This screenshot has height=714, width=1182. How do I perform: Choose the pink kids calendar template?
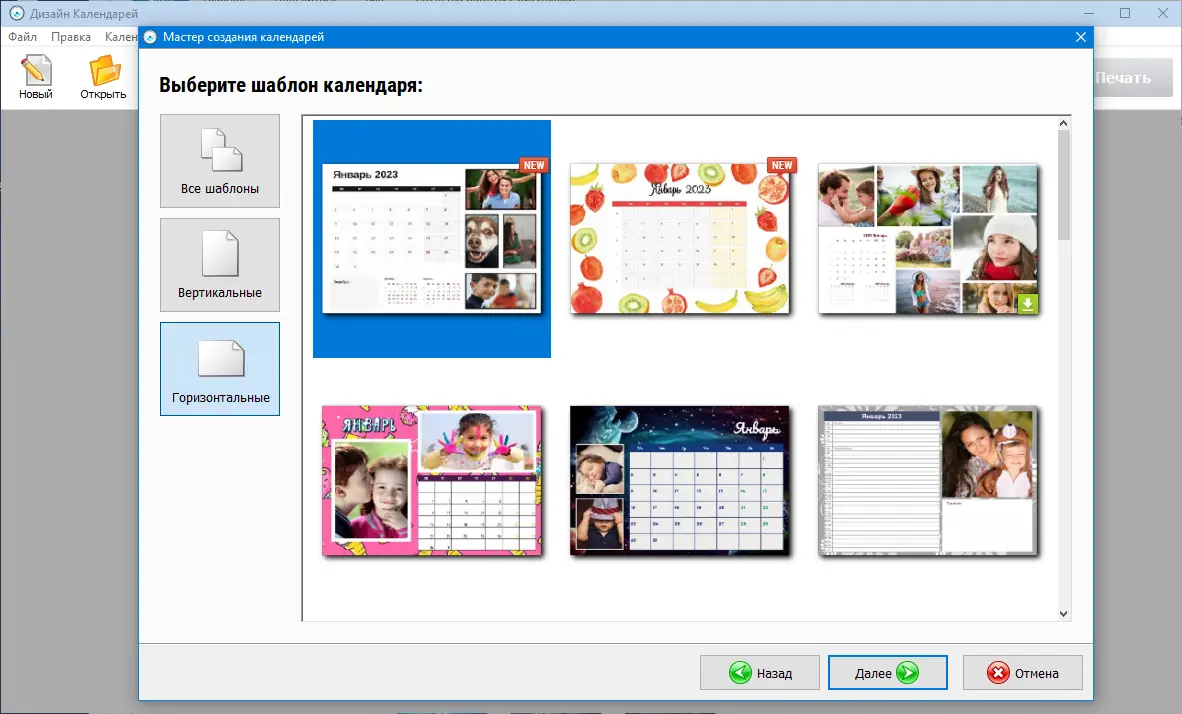click(431, 481)
